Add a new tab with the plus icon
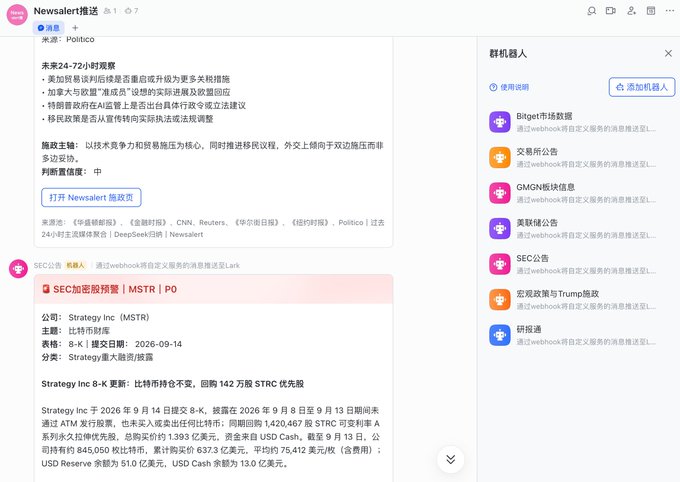 coord(75,28)
